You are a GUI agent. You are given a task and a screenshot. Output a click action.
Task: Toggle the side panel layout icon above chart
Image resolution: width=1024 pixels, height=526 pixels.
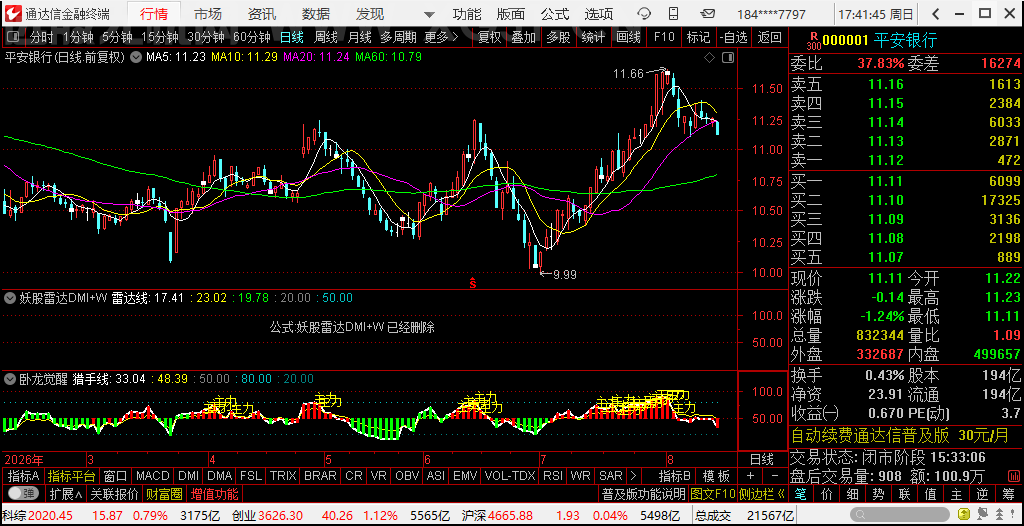(x=729, y=58)
